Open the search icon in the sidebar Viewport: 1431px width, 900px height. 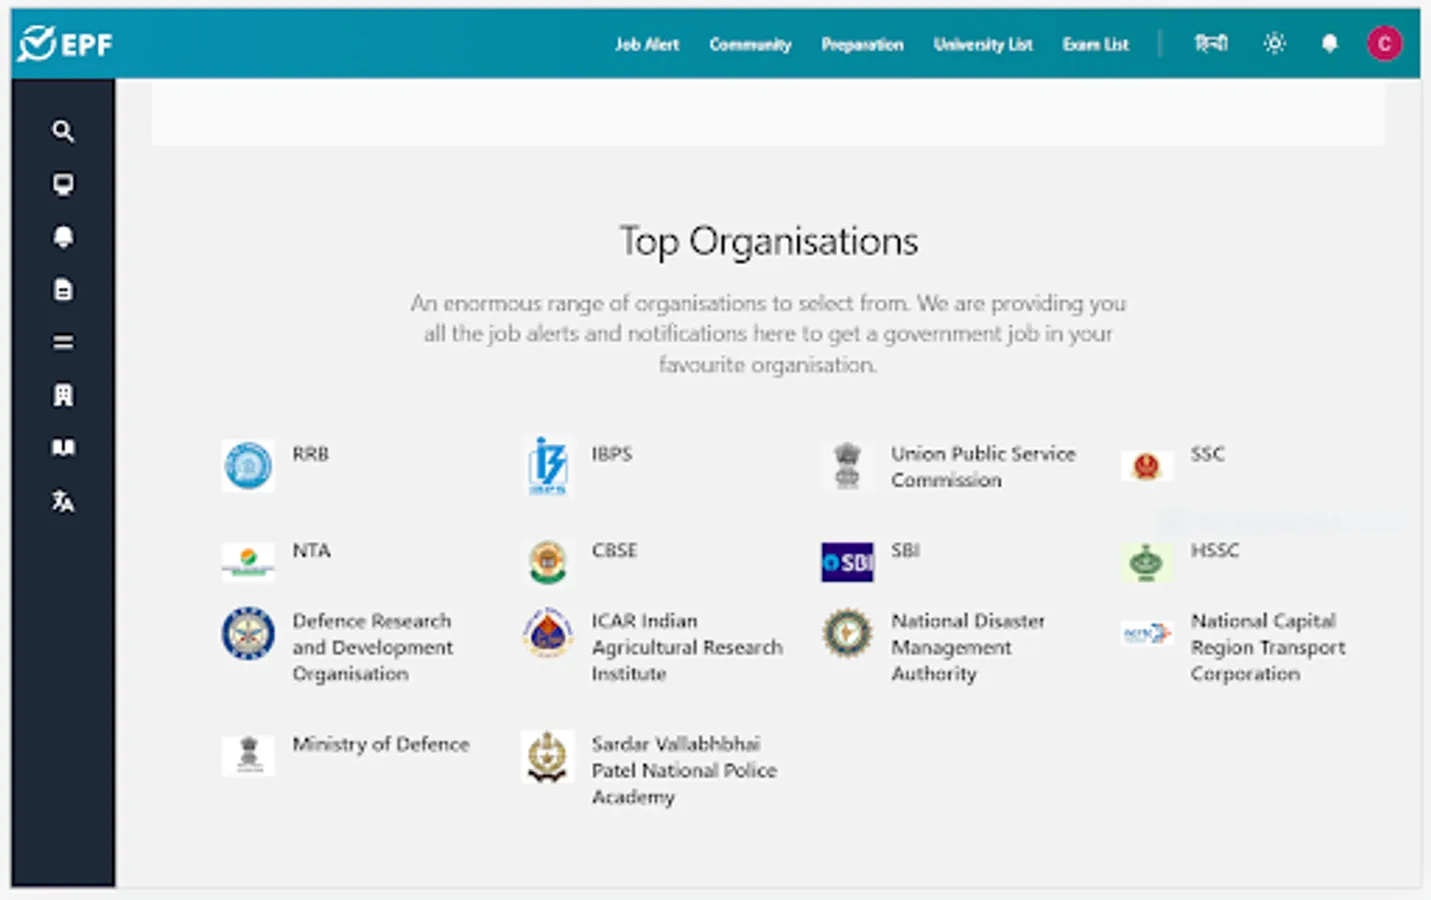63,131
